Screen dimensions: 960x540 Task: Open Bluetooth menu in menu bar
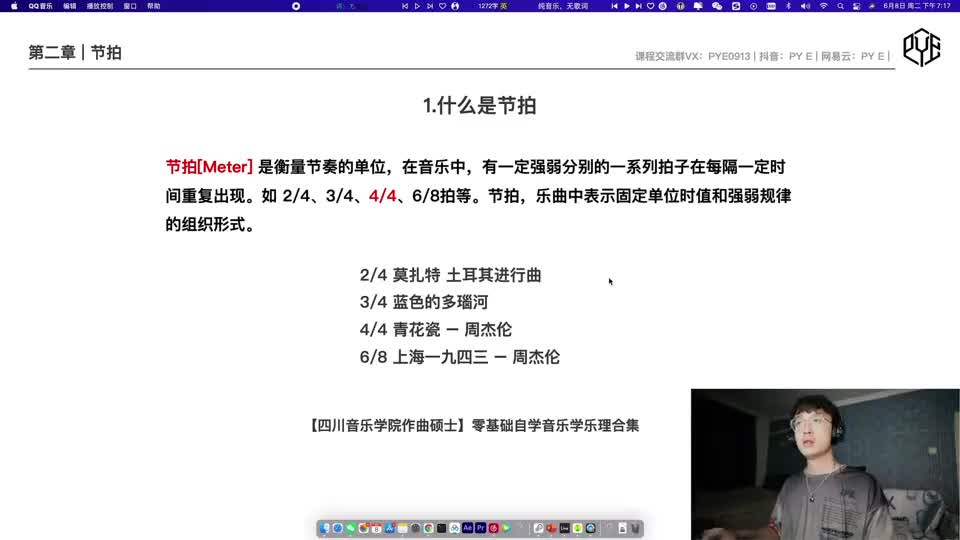pos(788,6)
